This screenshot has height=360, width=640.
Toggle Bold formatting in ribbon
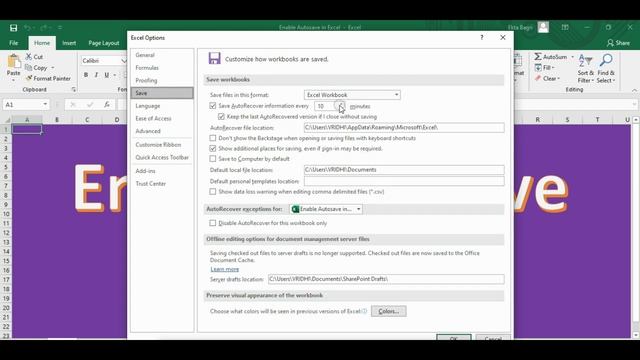[x=86, y=75]
